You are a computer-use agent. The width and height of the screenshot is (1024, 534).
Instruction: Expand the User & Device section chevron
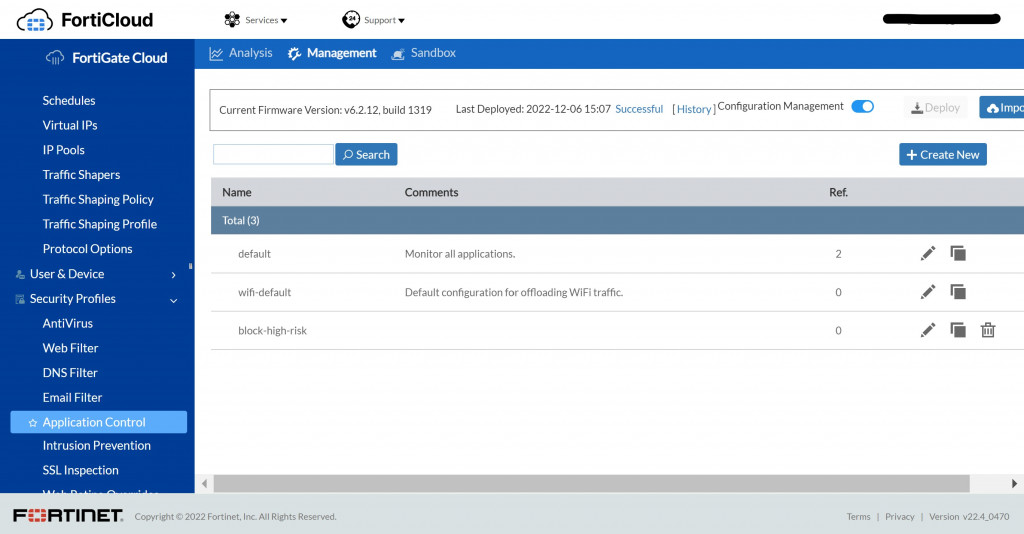[x=174, y=275]
